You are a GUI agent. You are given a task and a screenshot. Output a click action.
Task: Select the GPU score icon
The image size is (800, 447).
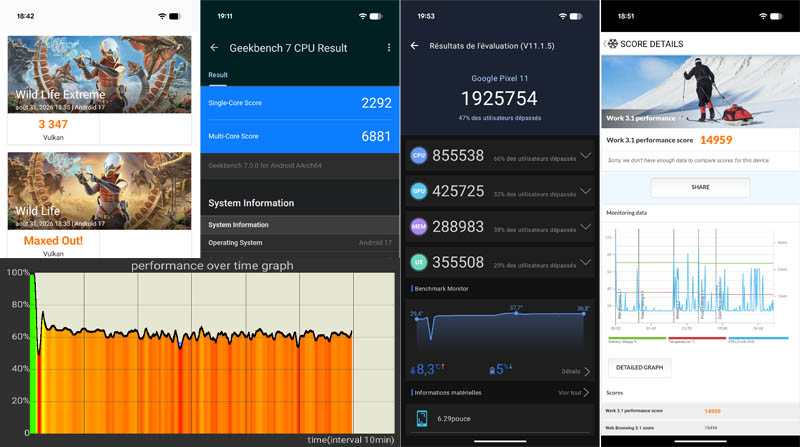(x=419, y=191)
